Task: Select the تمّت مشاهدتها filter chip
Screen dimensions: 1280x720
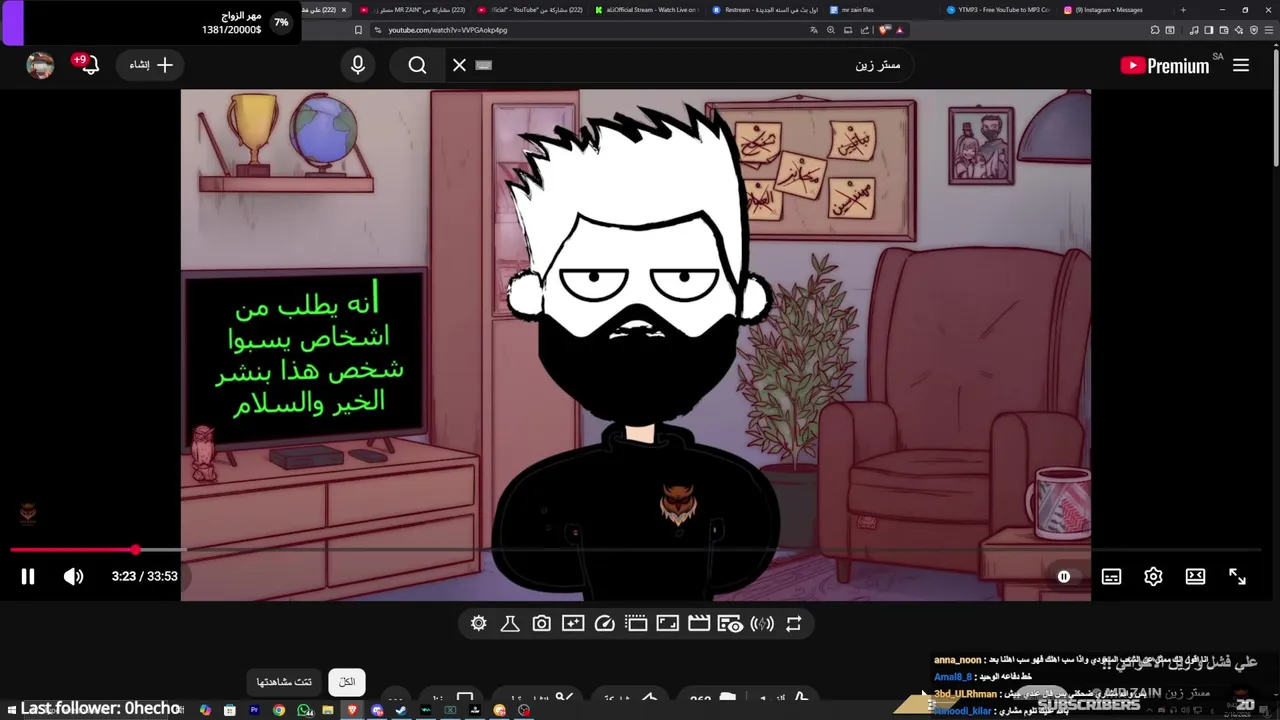Action: pos(284,682)
